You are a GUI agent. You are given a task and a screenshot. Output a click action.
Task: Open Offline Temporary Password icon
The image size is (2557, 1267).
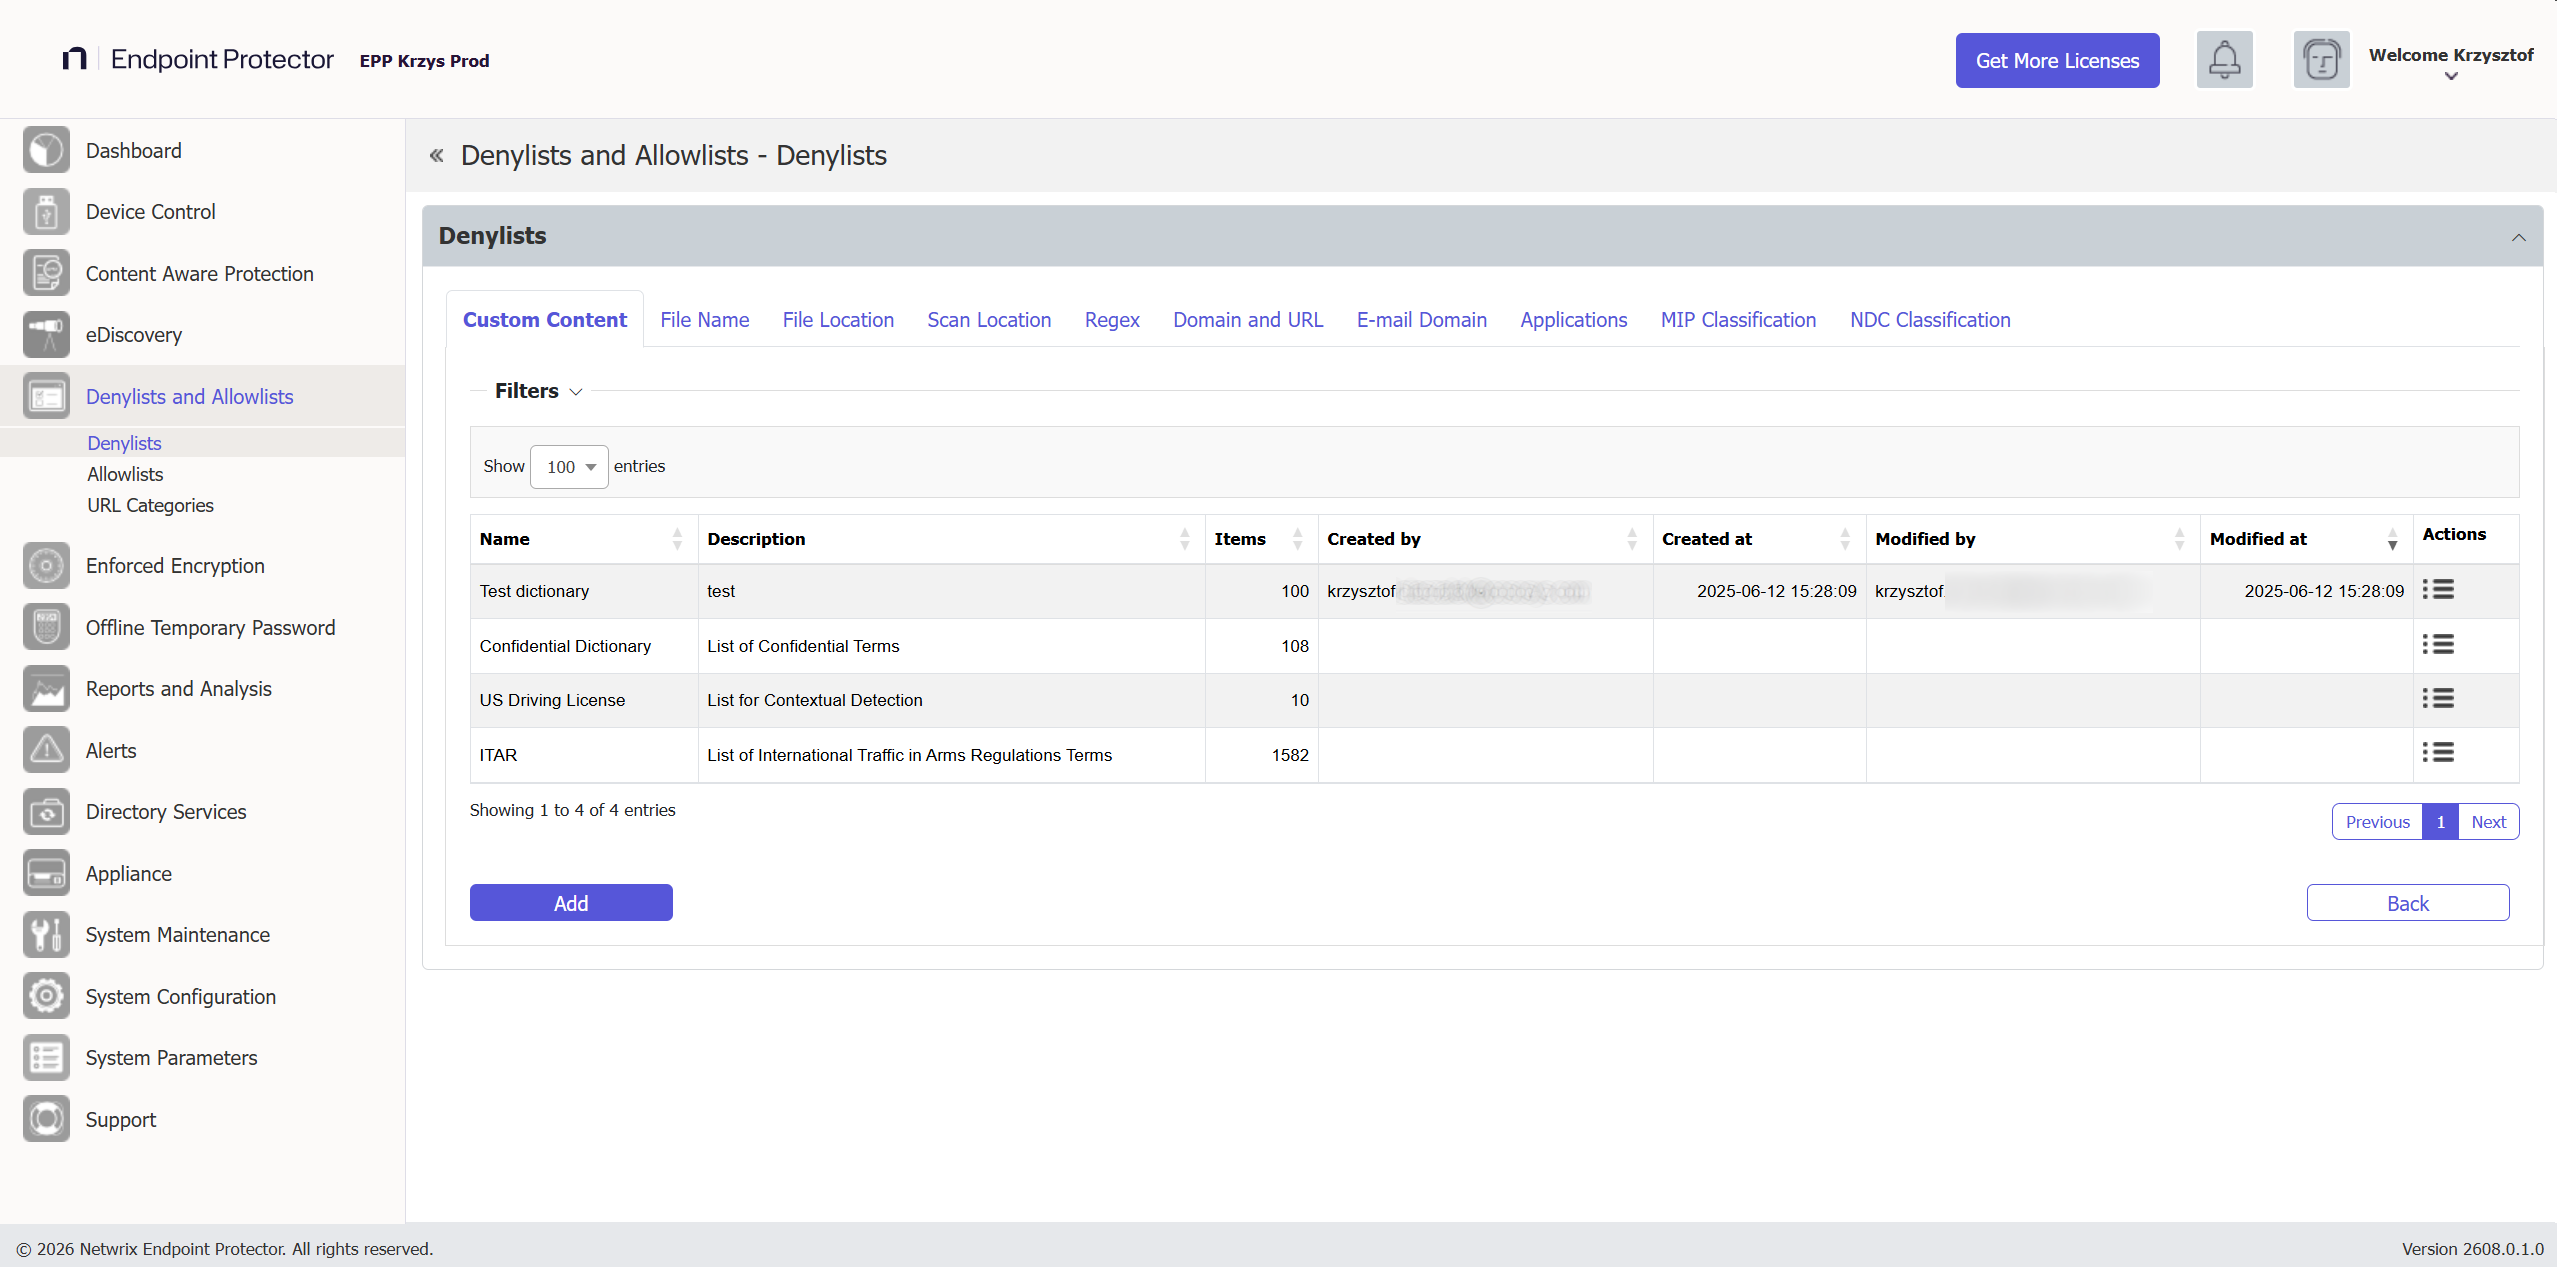tap(46, 628)
